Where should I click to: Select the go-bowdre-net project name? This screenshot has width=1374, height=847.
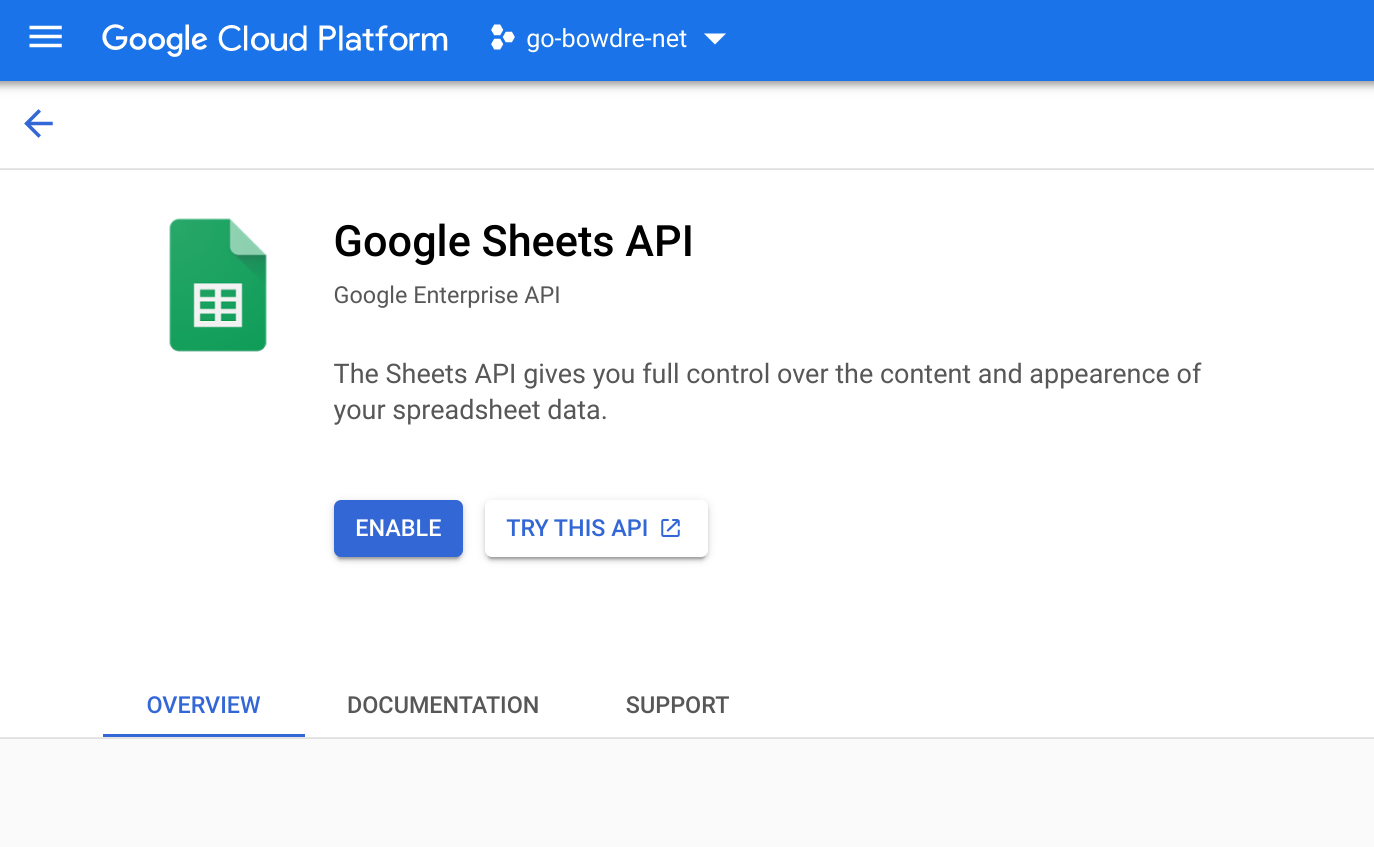point(607,39)
